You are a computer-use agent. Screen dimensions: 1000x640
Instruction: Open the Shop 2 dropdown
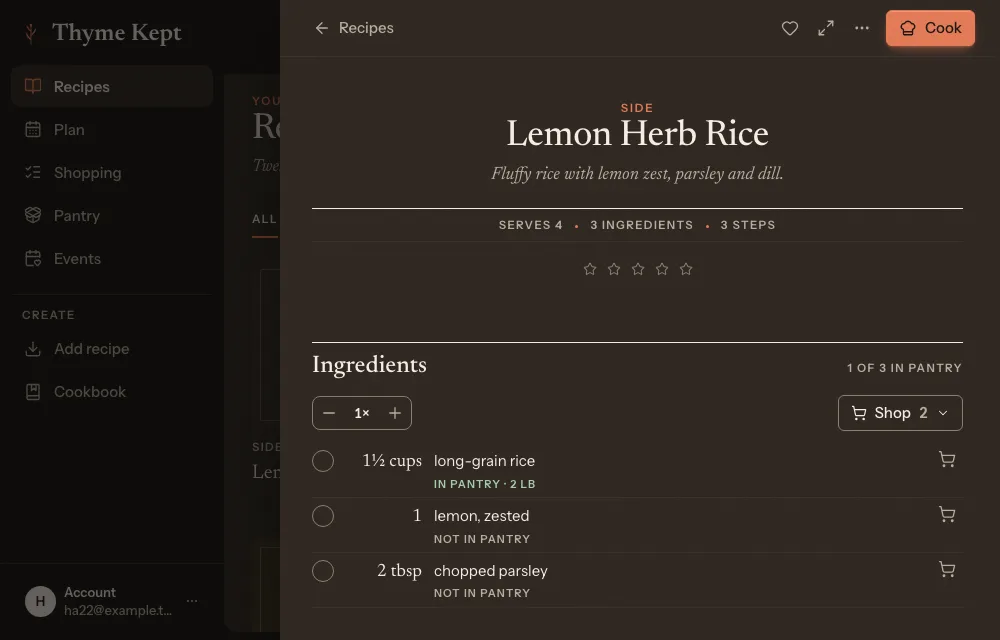[900, 413]
